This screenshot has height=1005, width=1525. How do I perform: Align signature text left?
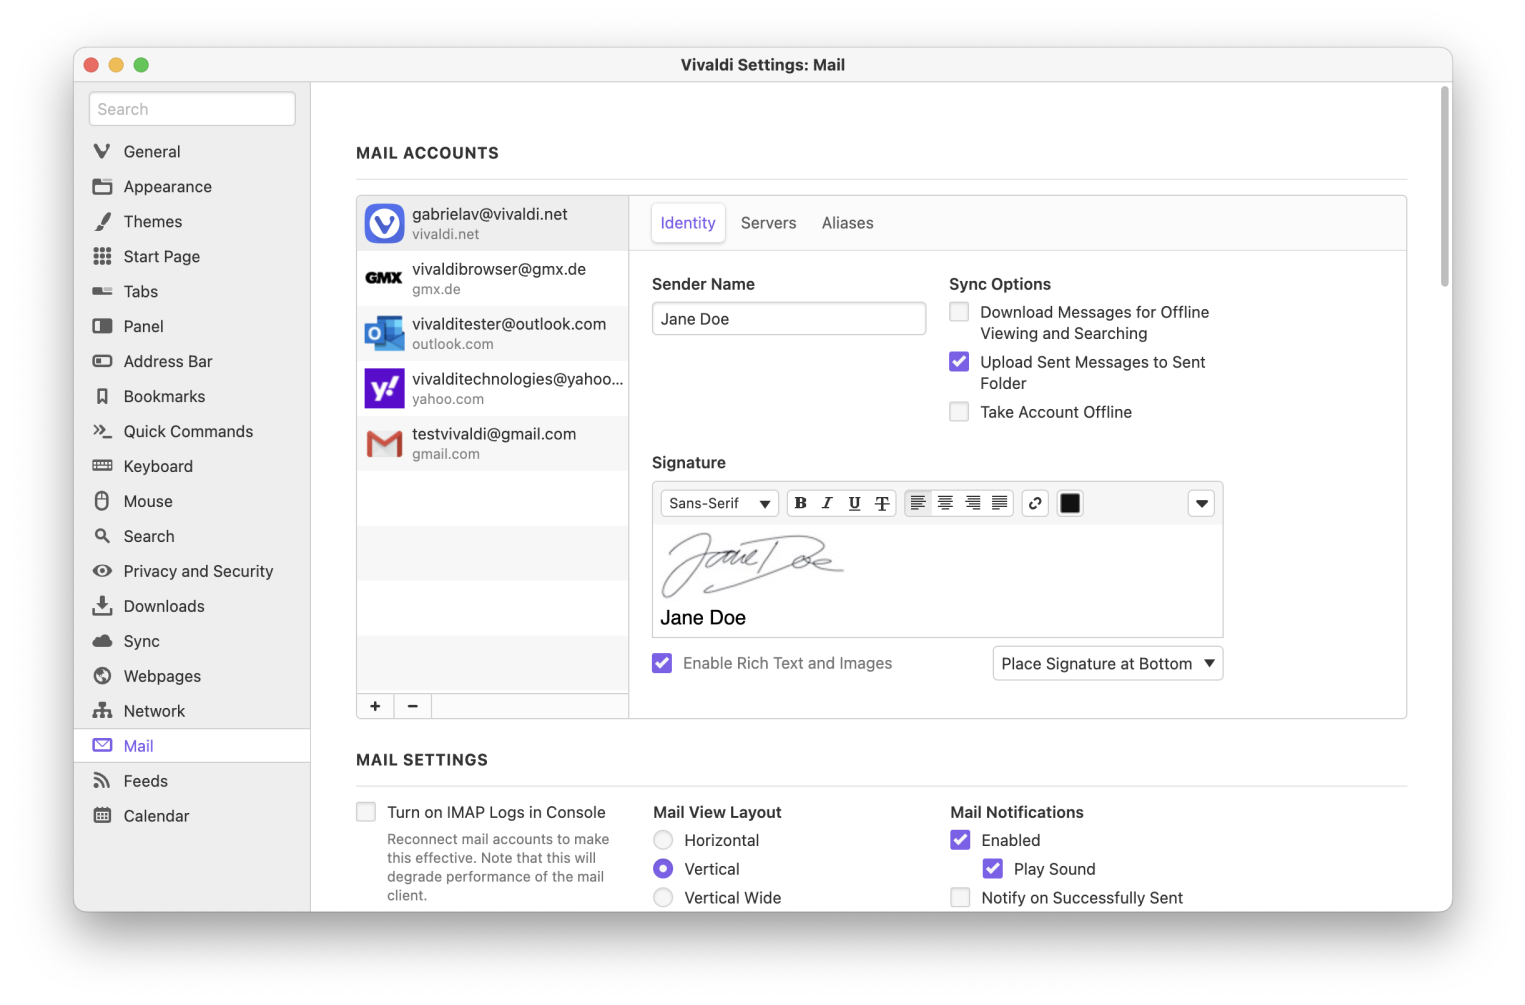(x=918, y=503)
